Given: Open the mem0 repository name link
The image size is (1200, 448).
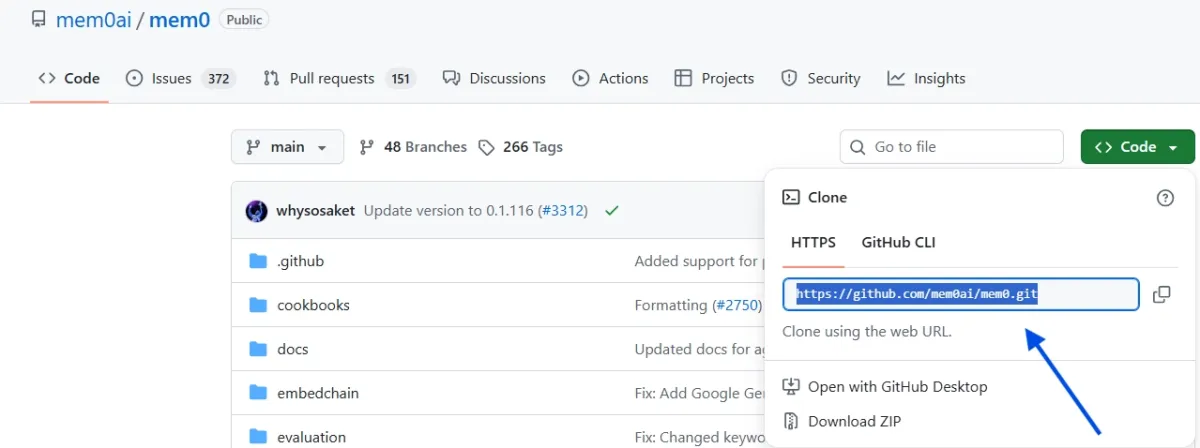Looking at the screenshot, I should (180, 19).
